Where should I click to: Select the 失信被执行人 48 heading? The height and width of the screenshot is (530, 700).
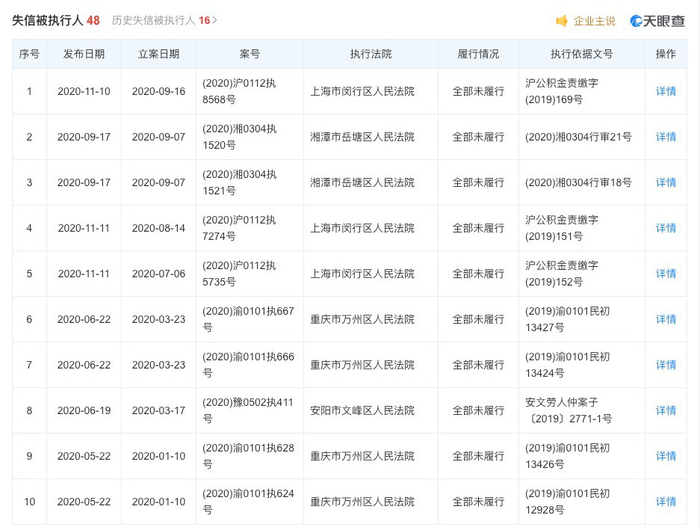[x=56, y=20]
